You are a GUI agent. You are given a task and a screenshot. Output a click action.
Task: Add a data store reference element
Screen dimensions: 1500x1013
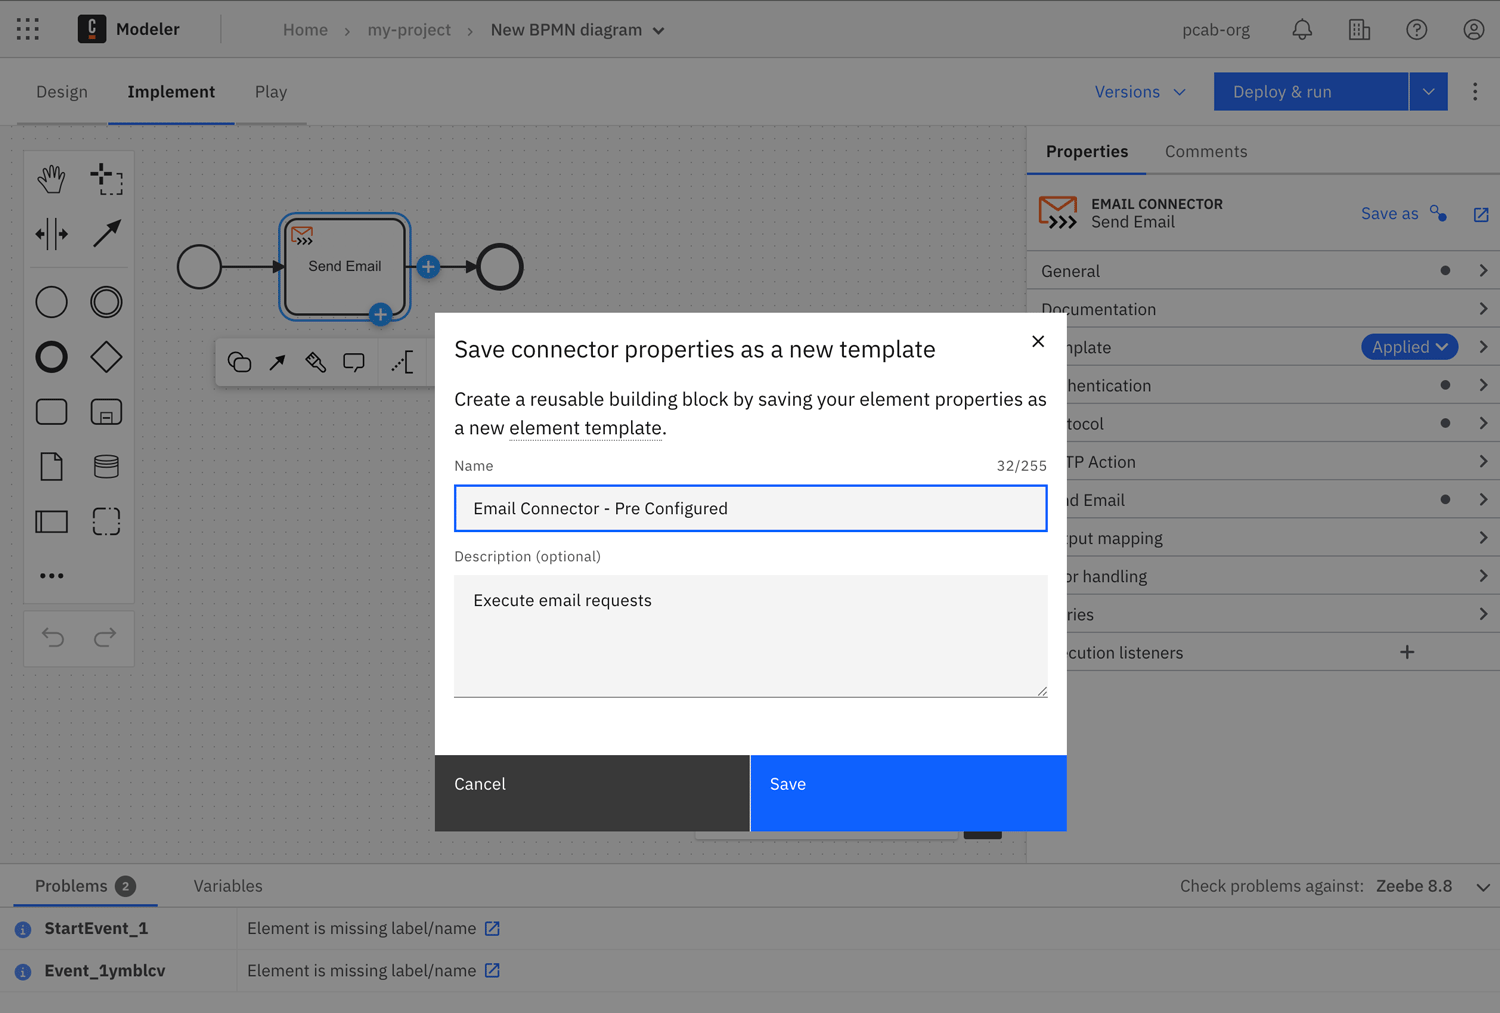coord(106,466)
